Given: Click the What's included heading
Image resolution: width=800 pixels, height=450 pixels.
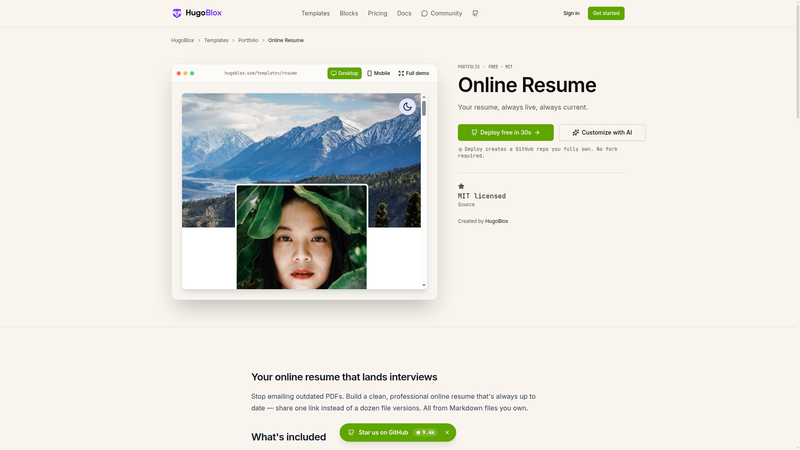Looking at the screenshot, I should coord(288,437).
